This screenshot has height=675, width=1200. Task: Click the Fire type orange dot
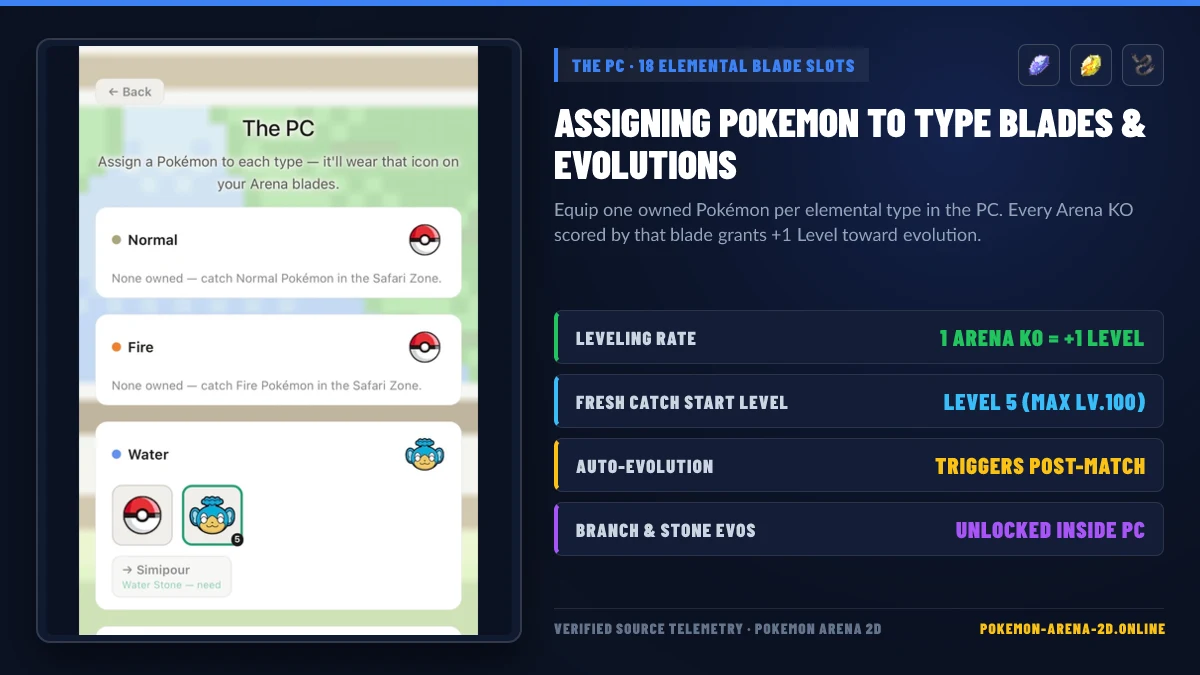pos(116,347)
